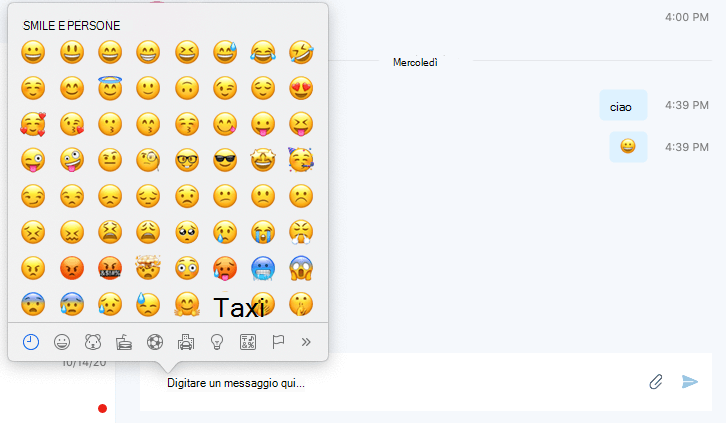
Task: Open the objects lightbulb emoji tab
Action: click(217, 342)
